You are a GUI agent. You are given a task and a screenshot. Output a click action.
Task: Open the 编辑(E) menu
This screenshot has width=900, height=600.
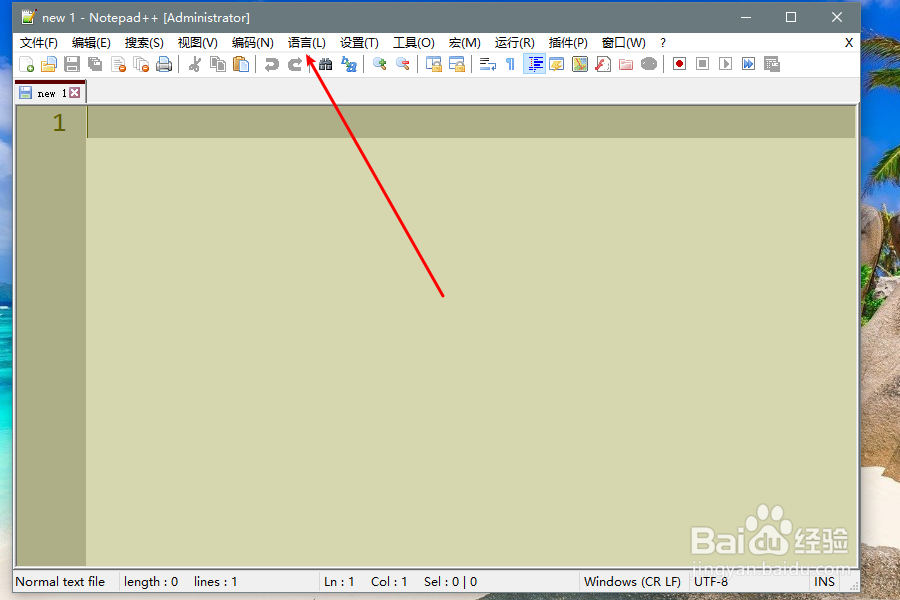[x=91, y=43]
